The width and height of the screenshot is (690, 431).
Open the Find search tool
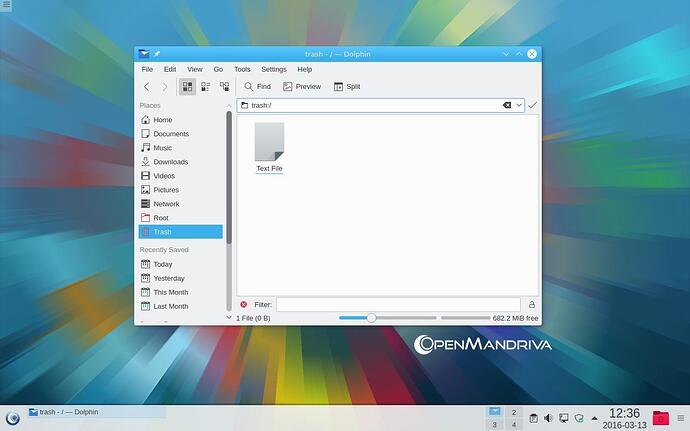click(258, 87)
